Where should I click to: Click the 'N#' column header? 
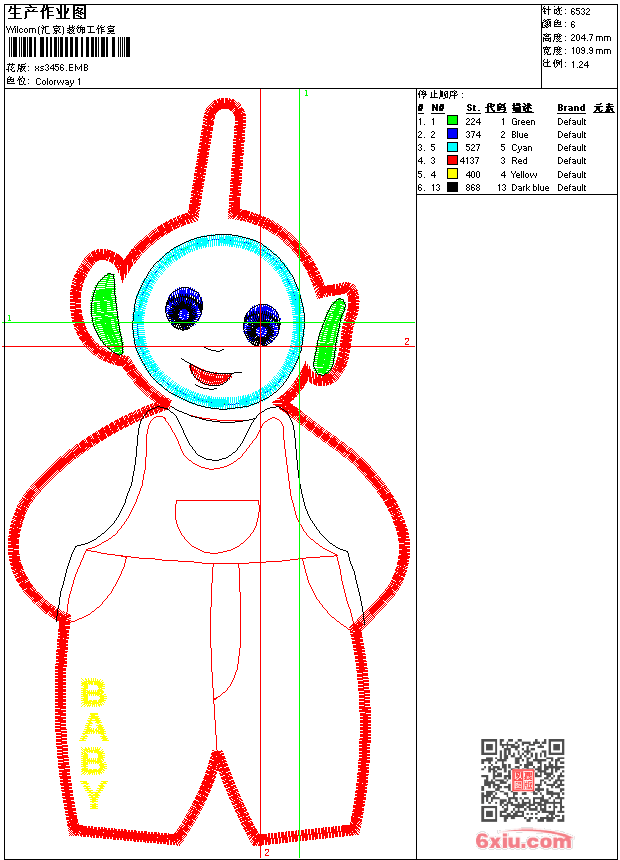pyautogui.click(x=437, y=108)
